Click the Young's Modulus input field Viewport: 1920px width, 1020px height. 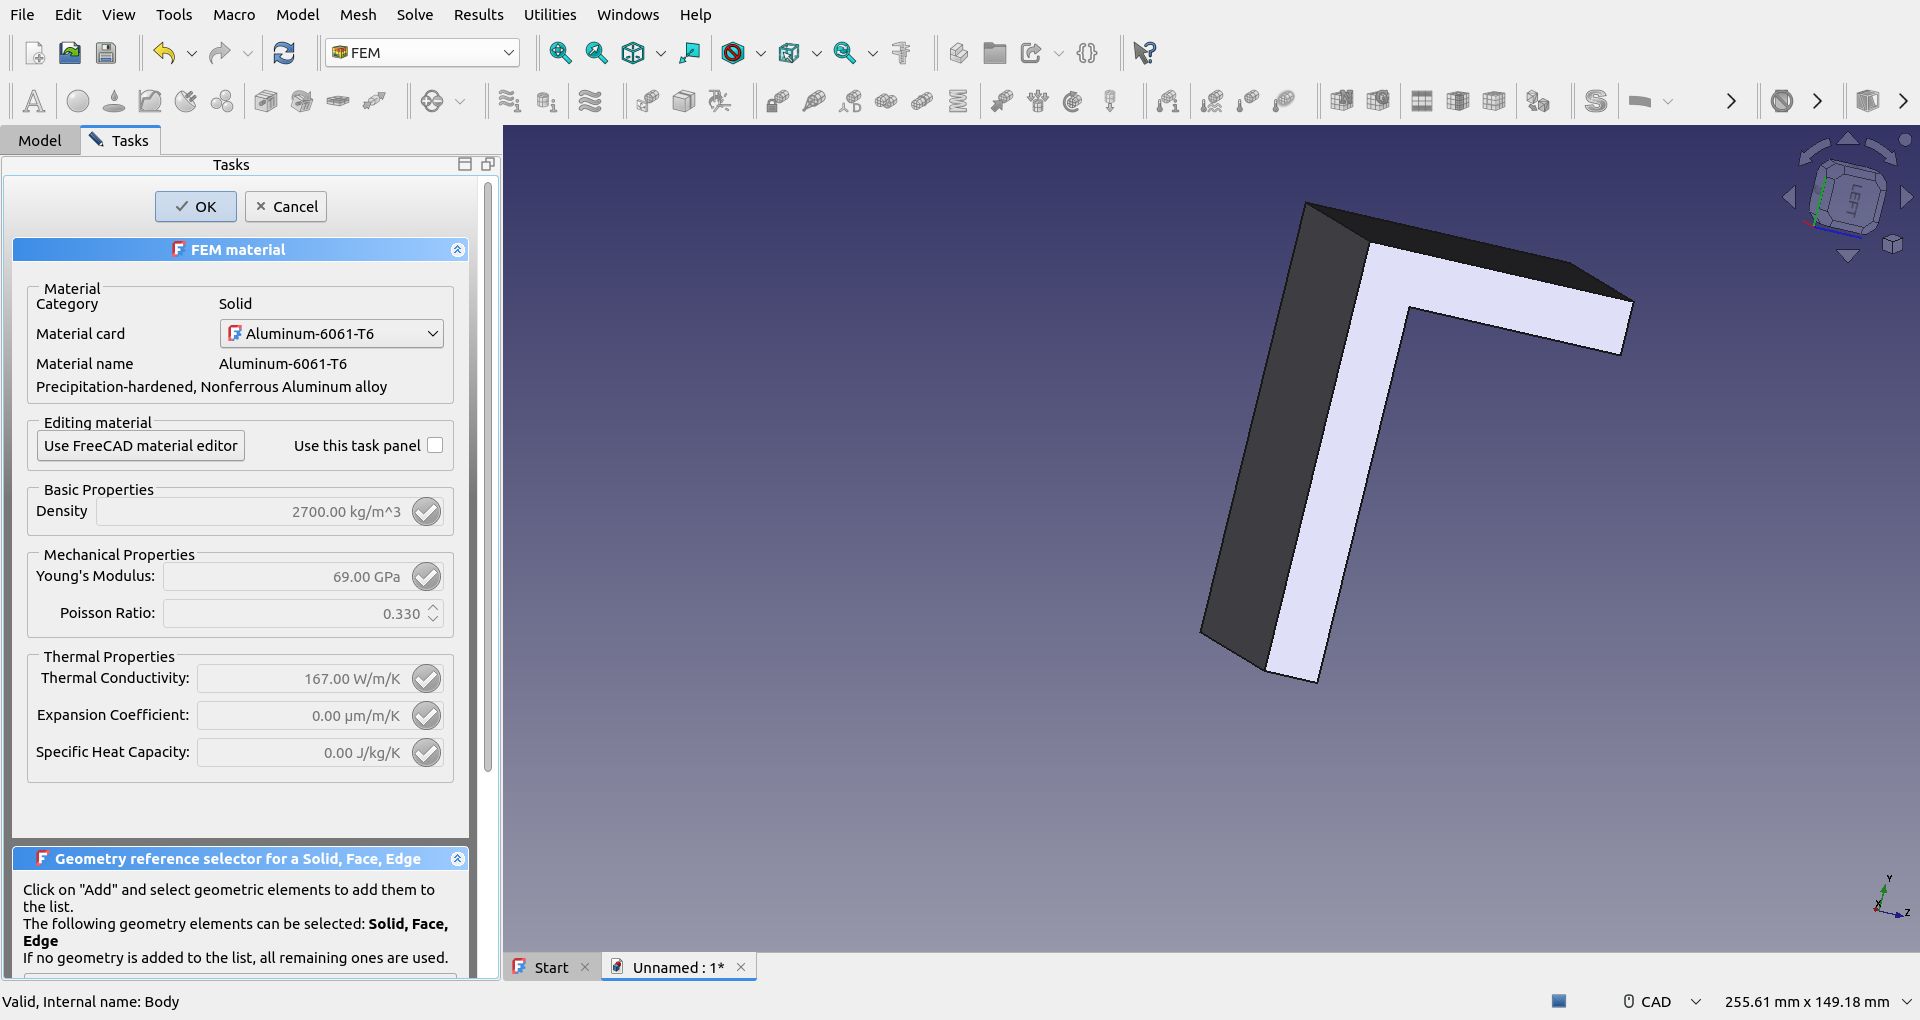point(286,577)
